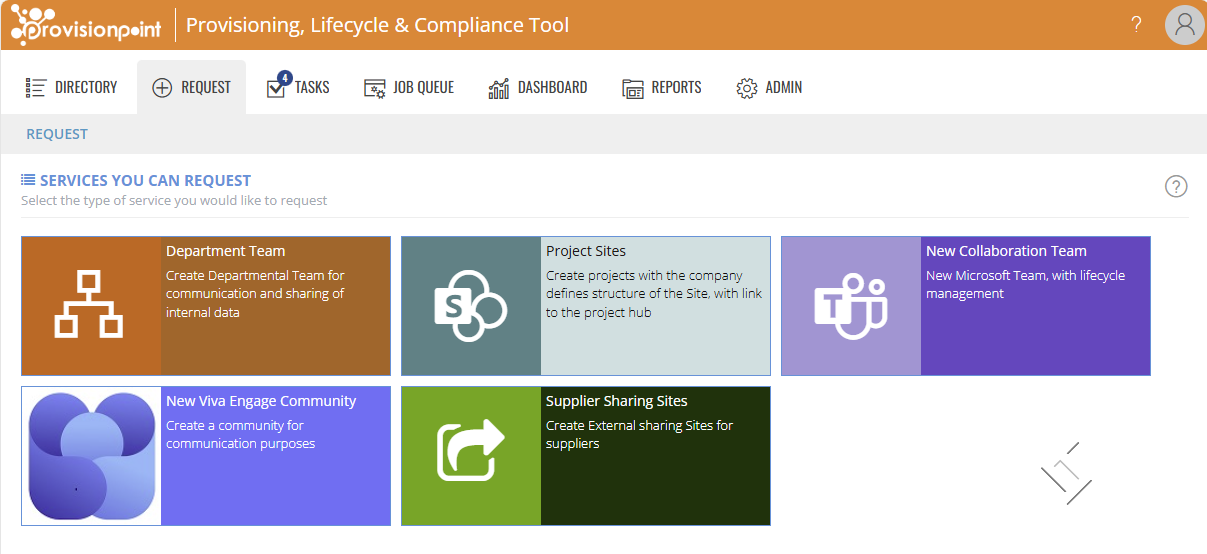Click the Job Queue gear window icon
This screenshot has width=1207, height=554.
(375, 88)
